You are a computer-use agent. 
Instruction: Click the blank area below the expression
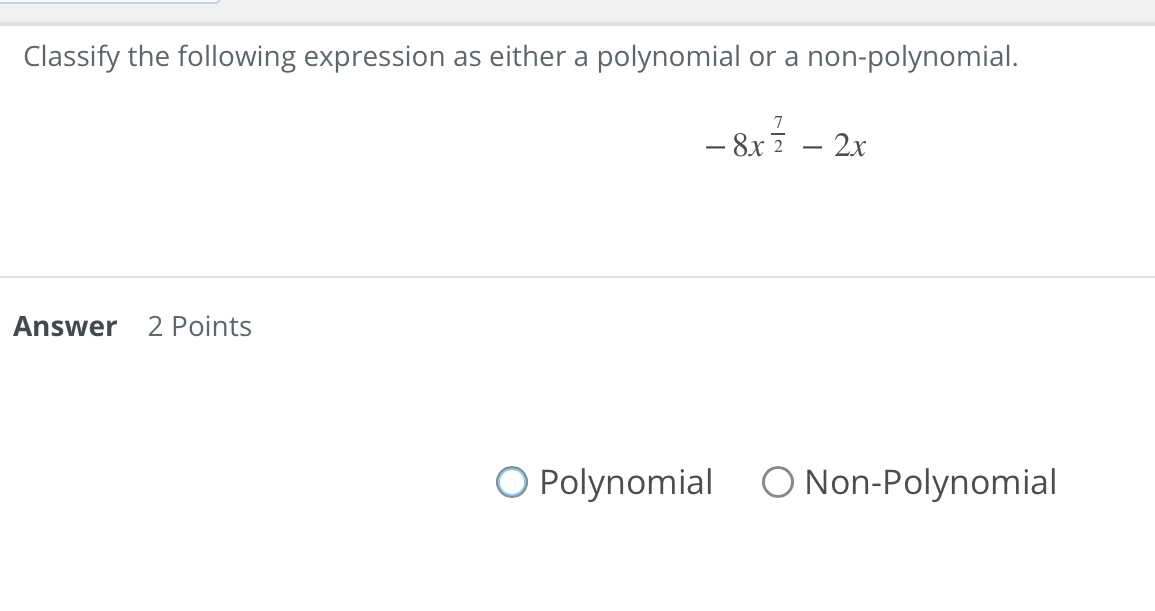(577, 225)
